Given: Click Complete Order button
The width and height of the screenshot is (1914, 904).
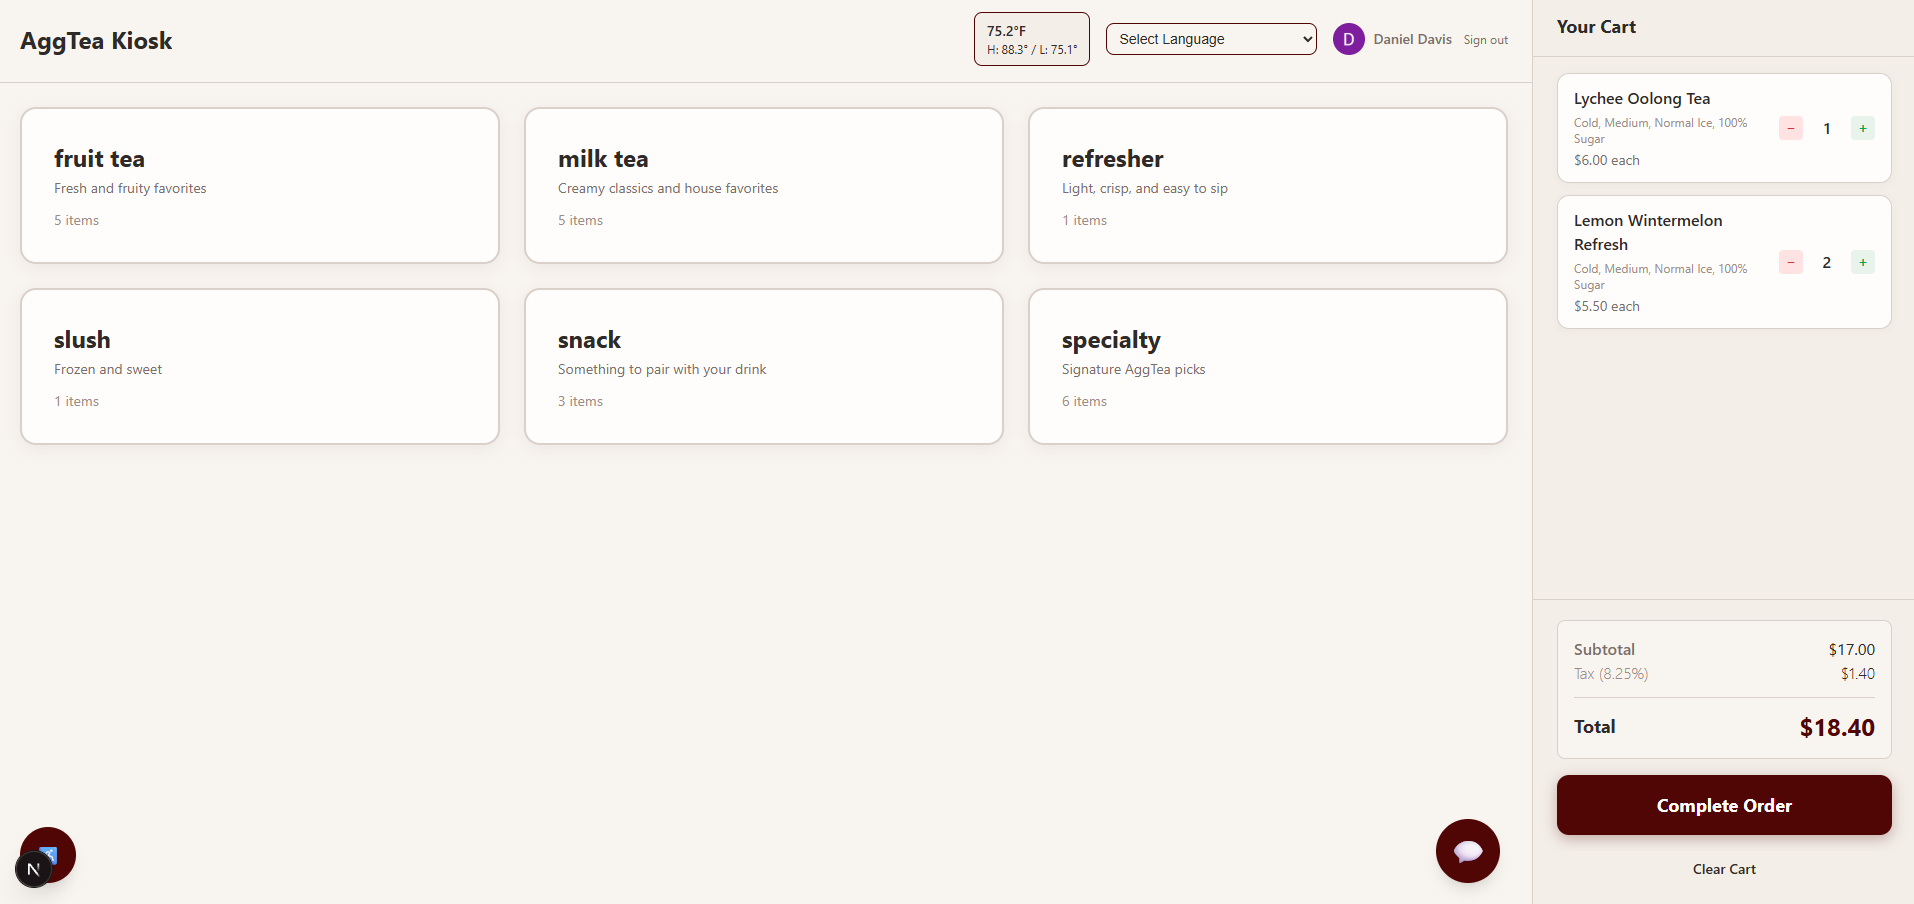Looking at the screenshot, I should coord(1724,805).
